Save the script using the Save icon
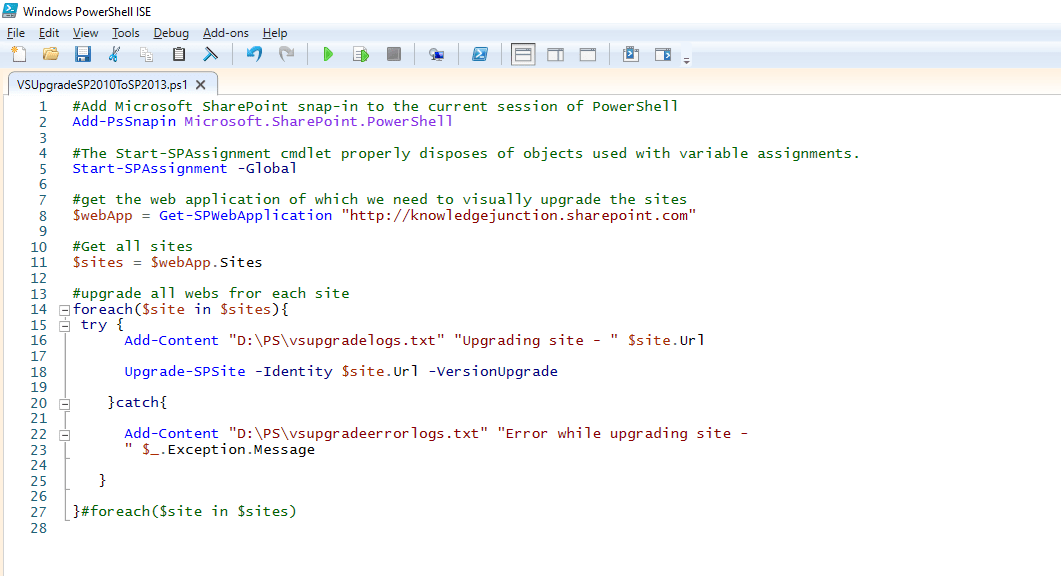This screenshot has height=576, width=1061. pyautogui.click(x=84, y=54)
